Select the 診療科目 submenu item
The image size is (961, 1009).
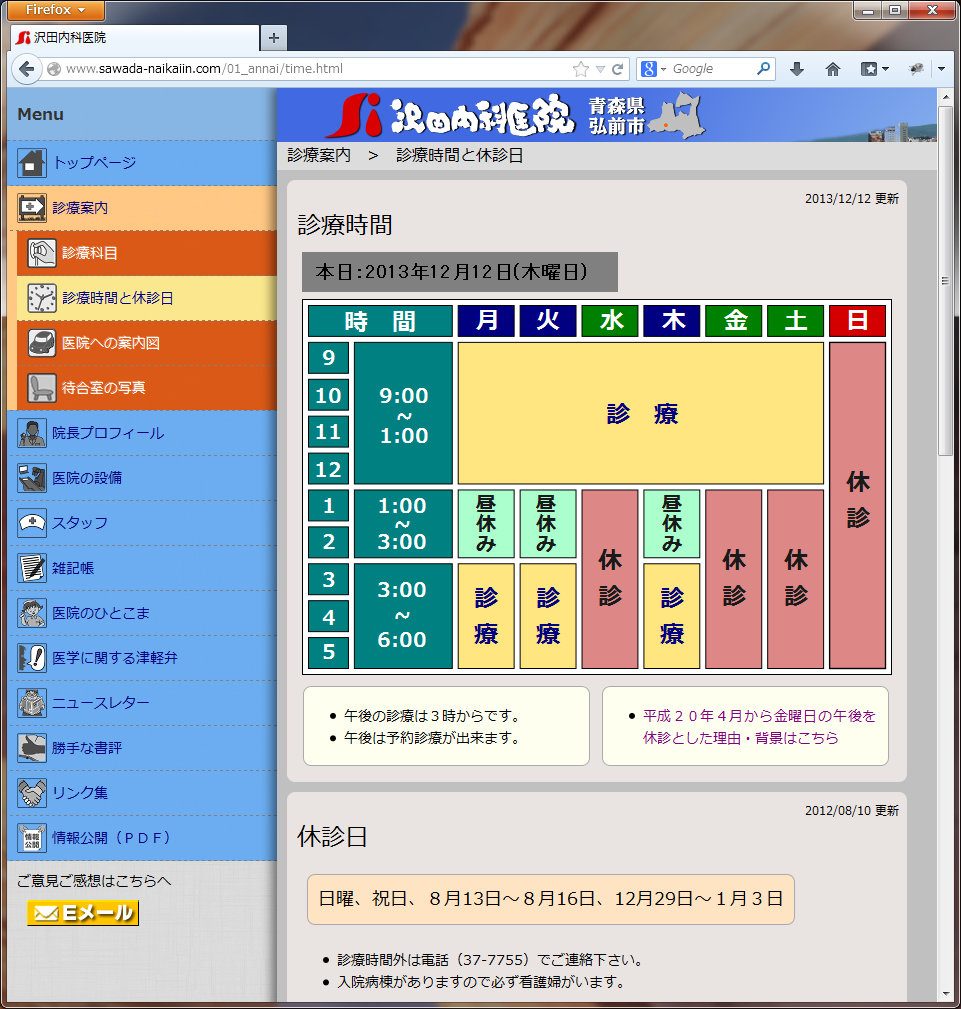point(90,253)
